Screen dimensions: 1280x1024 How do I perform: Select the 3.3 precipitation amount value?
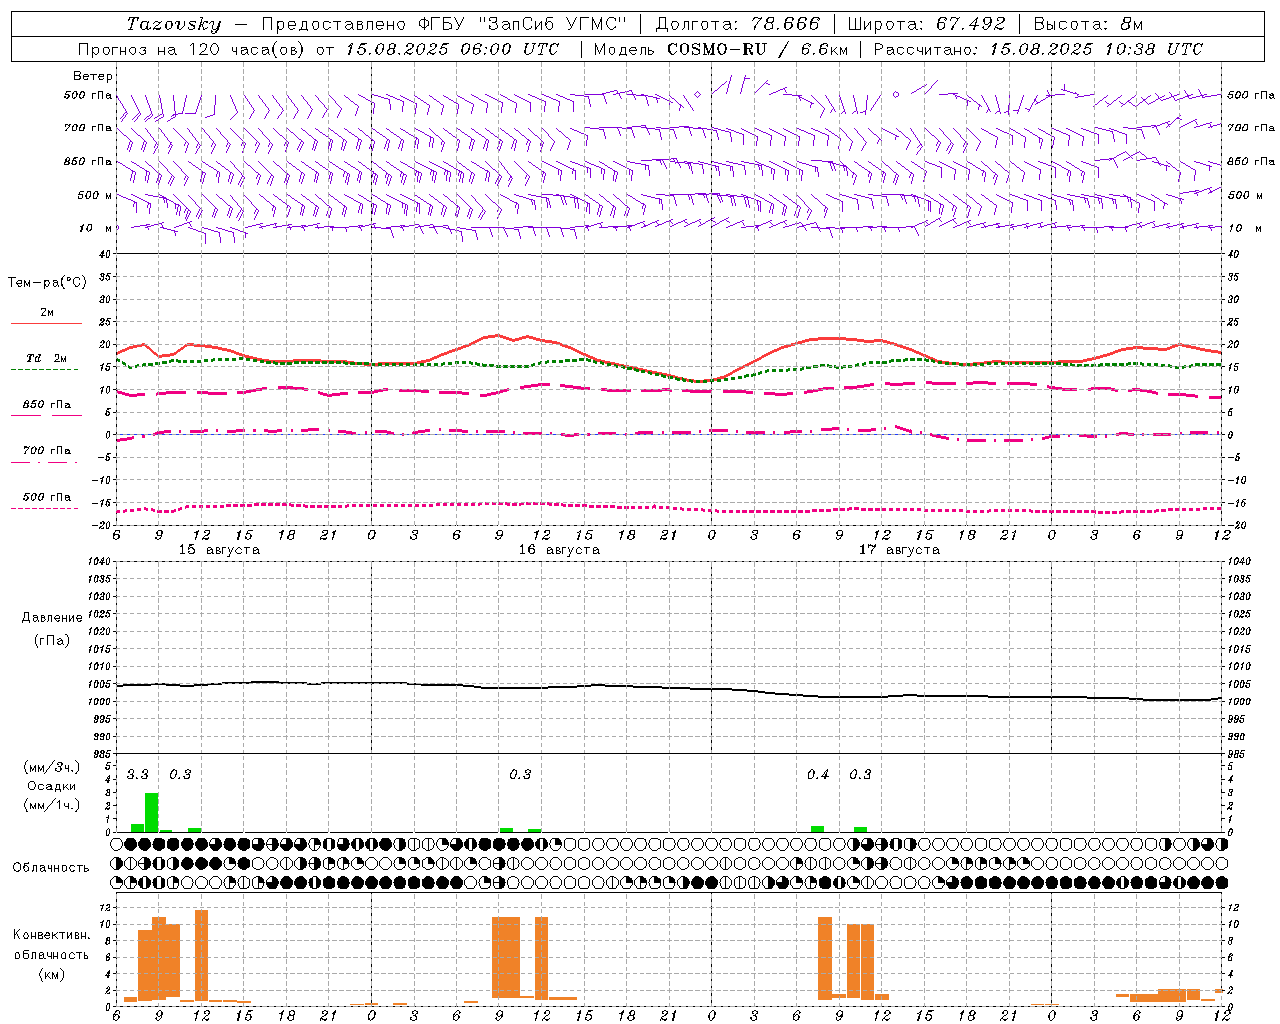click(x=137, y=775)
